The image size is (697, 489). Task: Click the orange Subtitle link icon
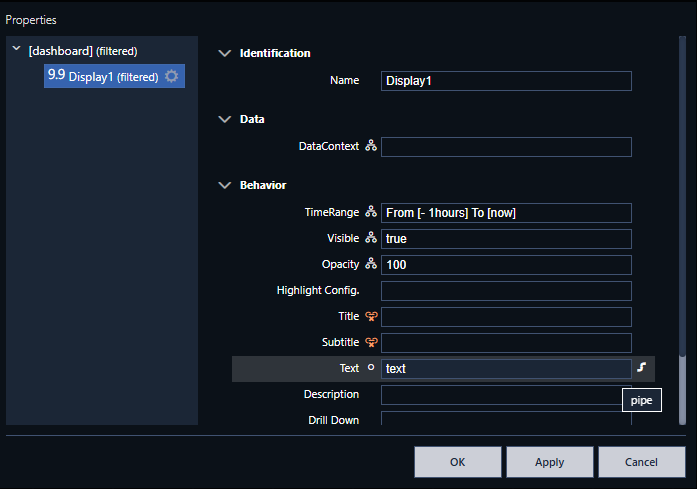click(x=371, y=343)
